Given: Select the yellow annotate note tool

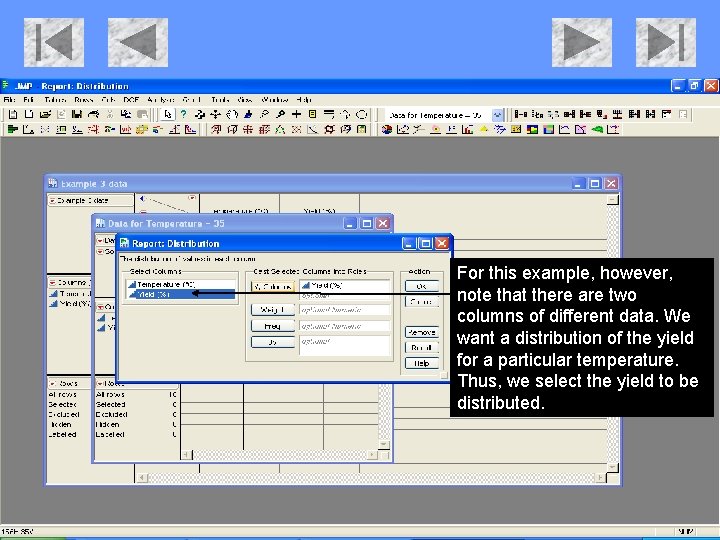Looking at the screenshot, I should (313, 114).
